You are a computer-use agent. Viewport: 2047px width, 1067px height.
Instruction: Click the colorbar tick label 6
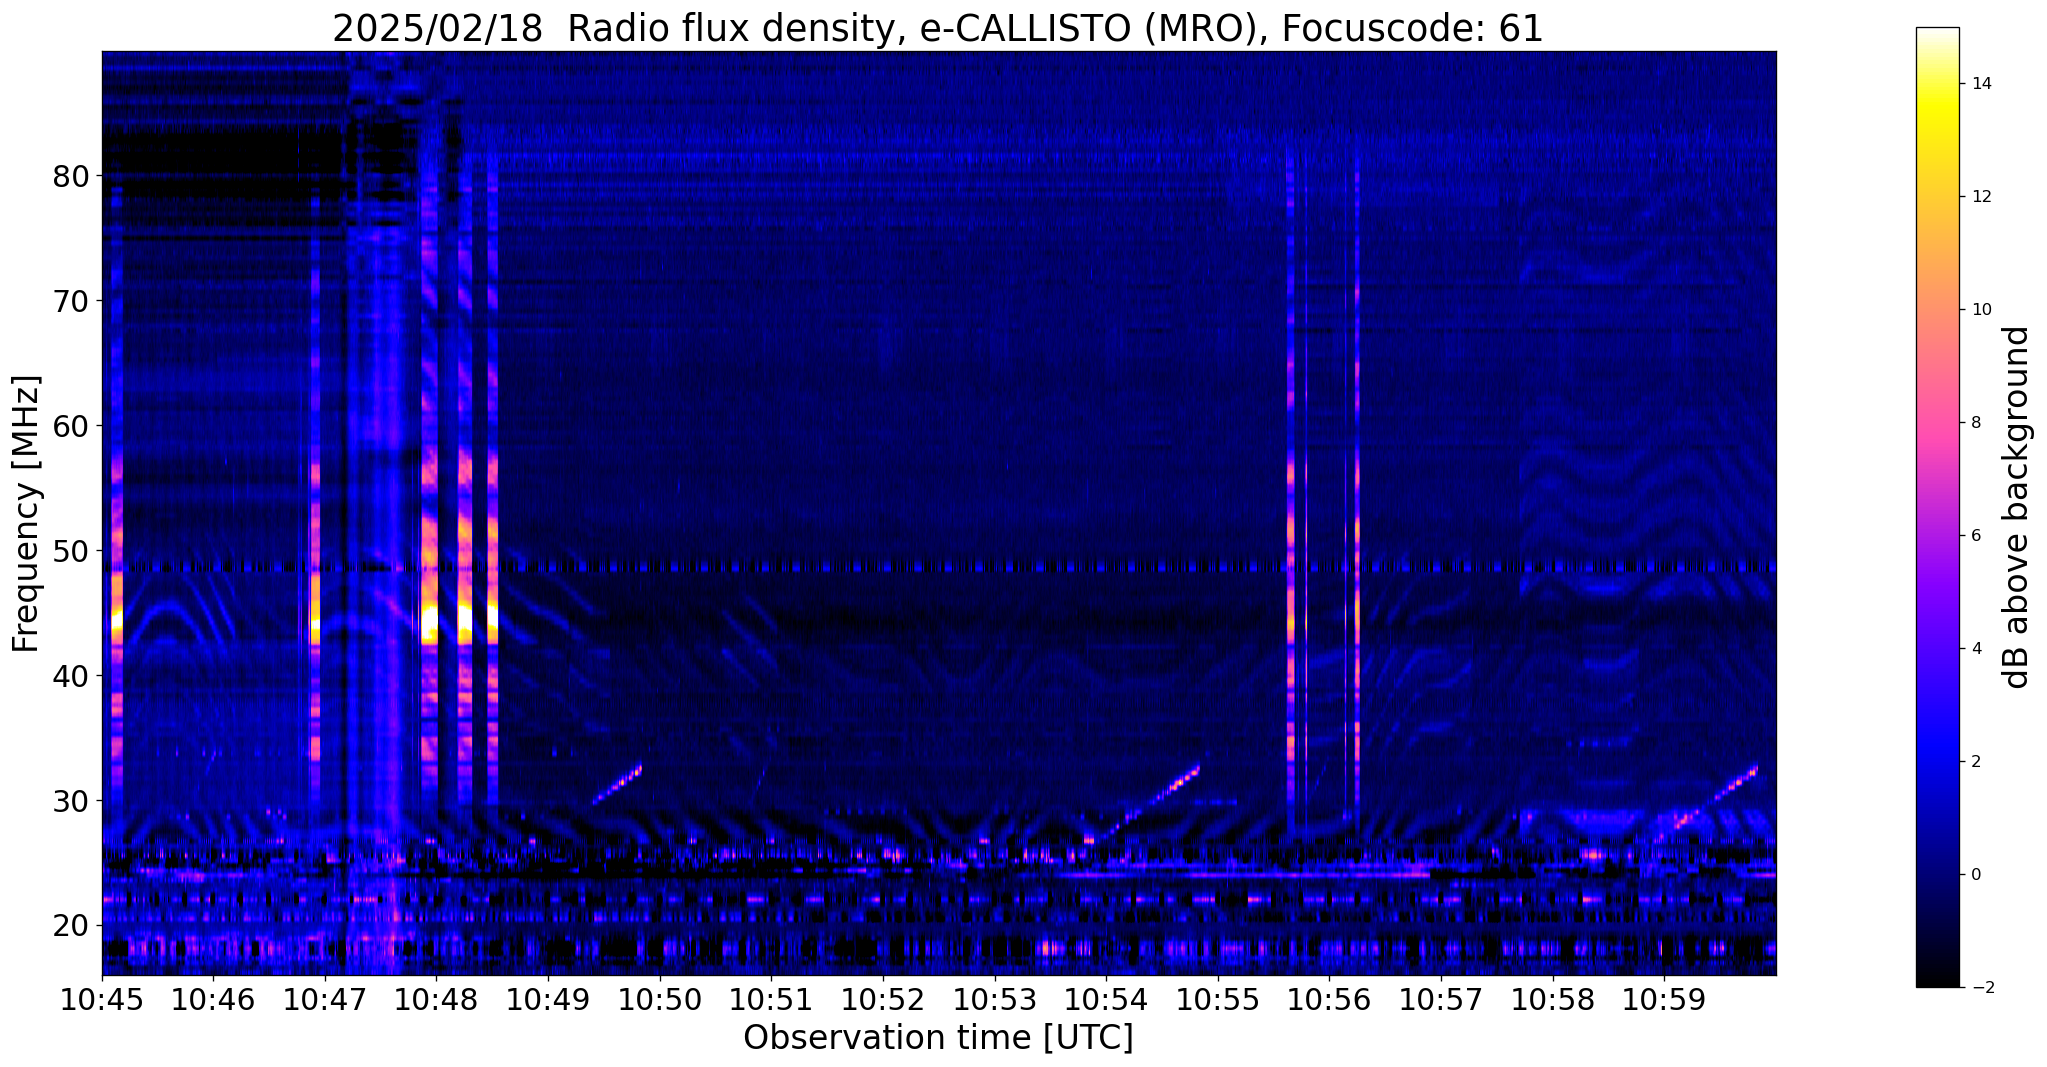(1975, 536)
